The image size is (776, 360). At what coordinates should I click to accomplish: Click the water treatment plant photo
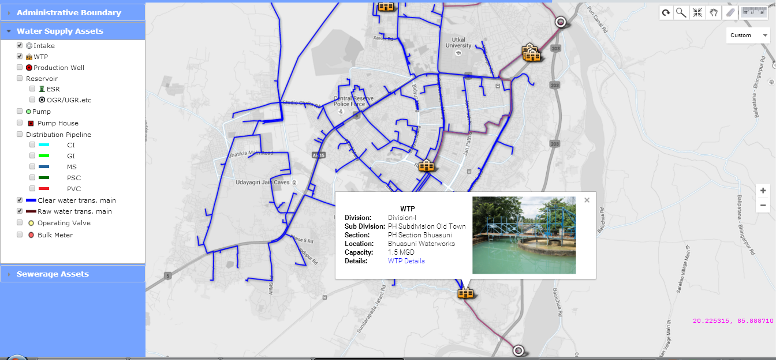coord(524,235)
